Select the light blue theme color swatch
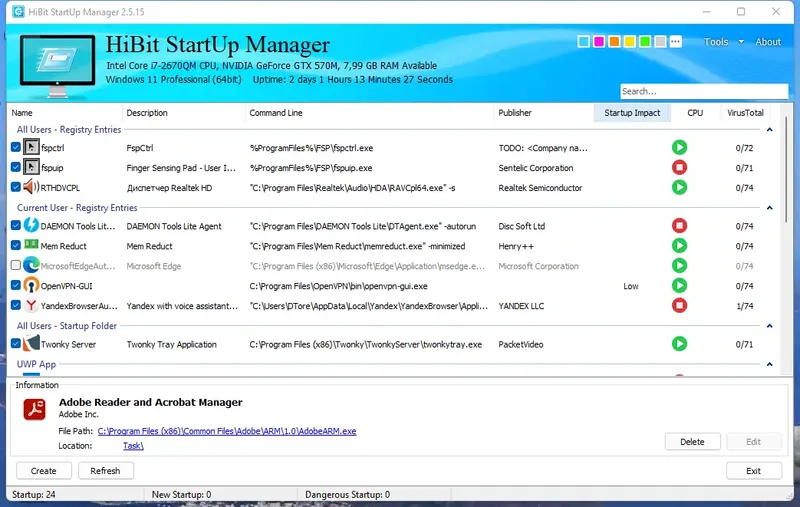 [x=584, y=42]
